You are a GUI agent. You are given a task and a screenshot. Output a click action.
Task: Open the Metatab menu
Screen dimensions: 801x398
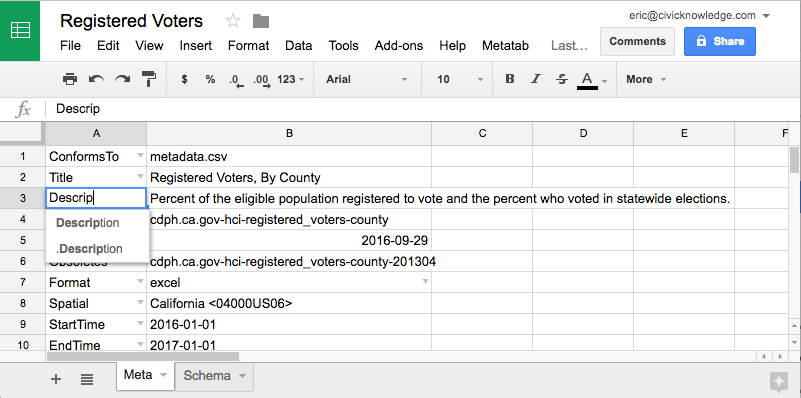(x=505, y=45)
